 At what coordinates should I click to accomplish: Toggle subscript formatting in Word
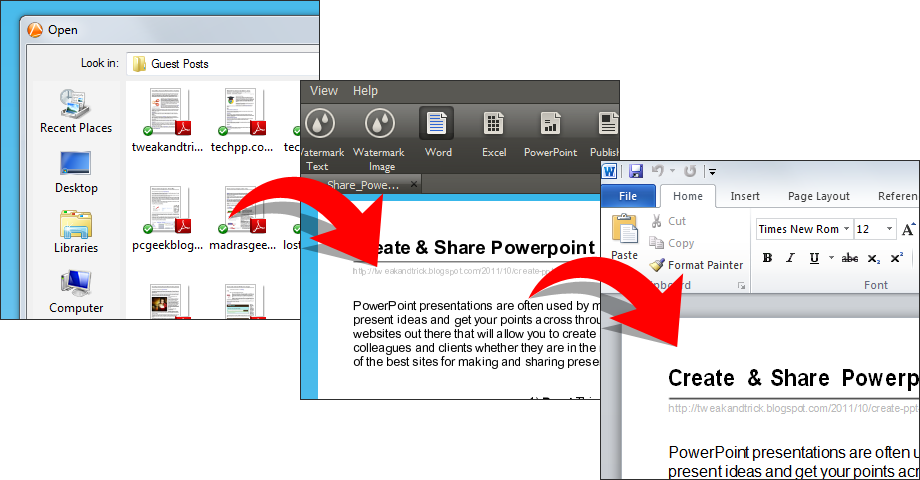coord(874,258)
